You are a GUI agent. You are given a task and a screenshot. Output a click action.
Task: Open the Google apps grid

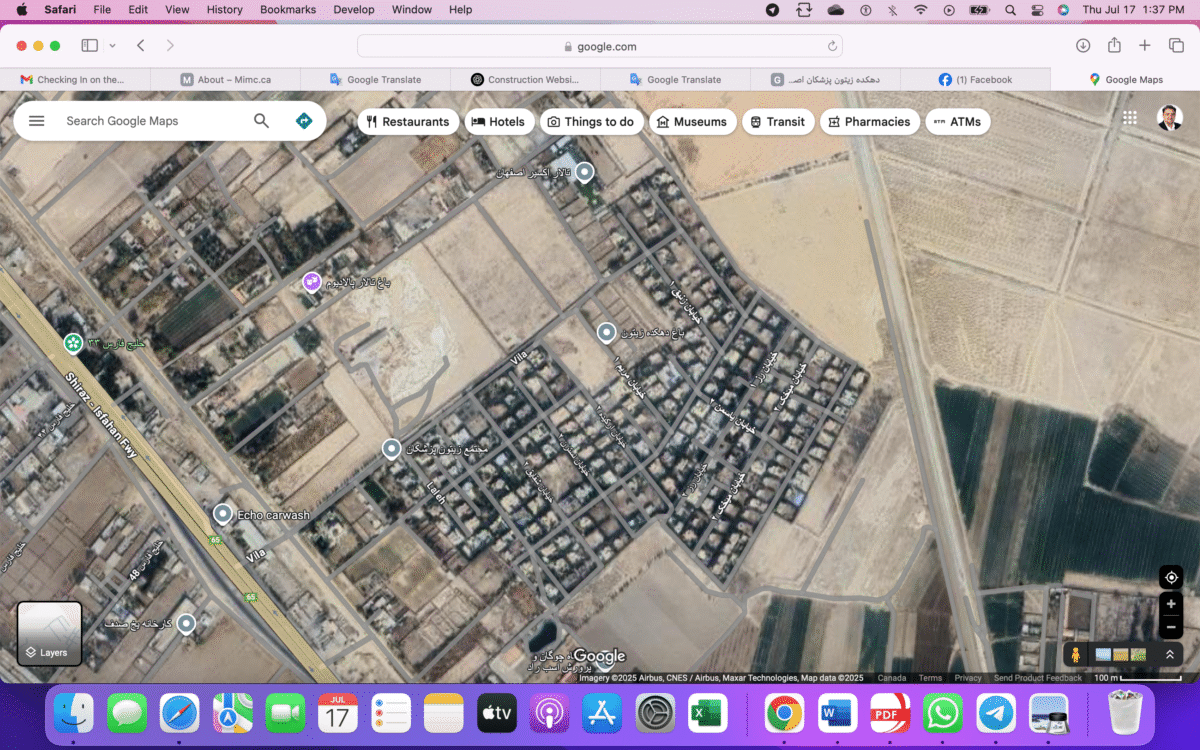click(1130, 118)
